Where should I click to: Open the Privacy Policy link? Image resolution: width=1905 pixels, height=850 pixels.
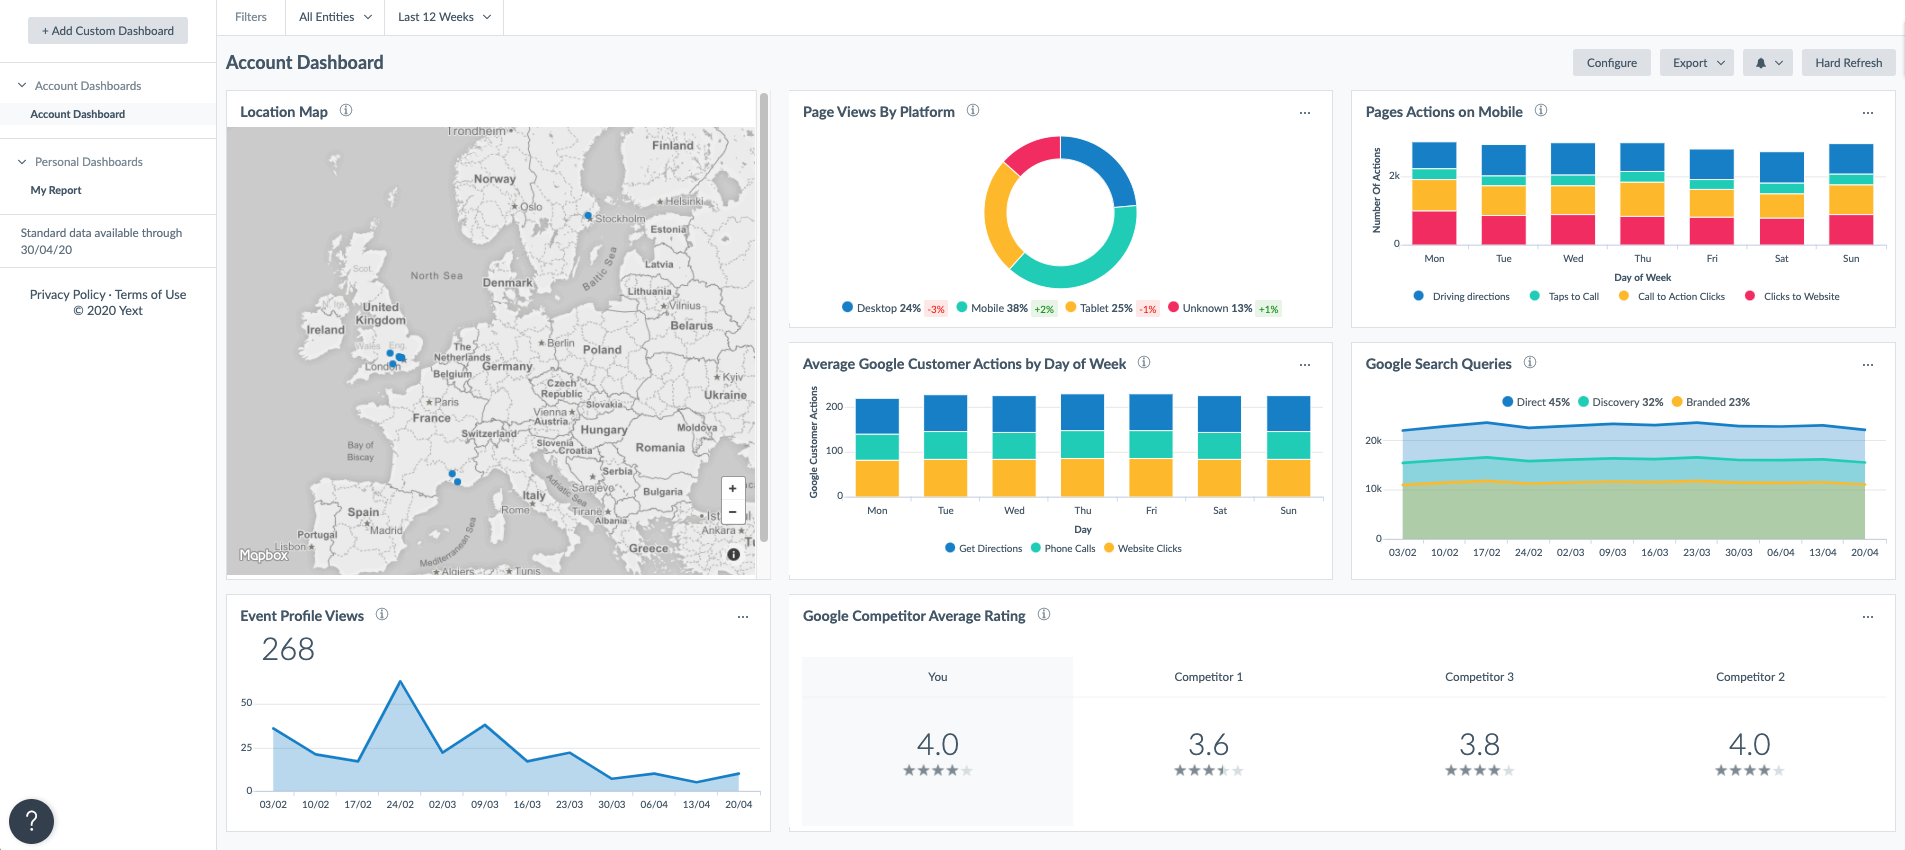(x=67, y=295)
